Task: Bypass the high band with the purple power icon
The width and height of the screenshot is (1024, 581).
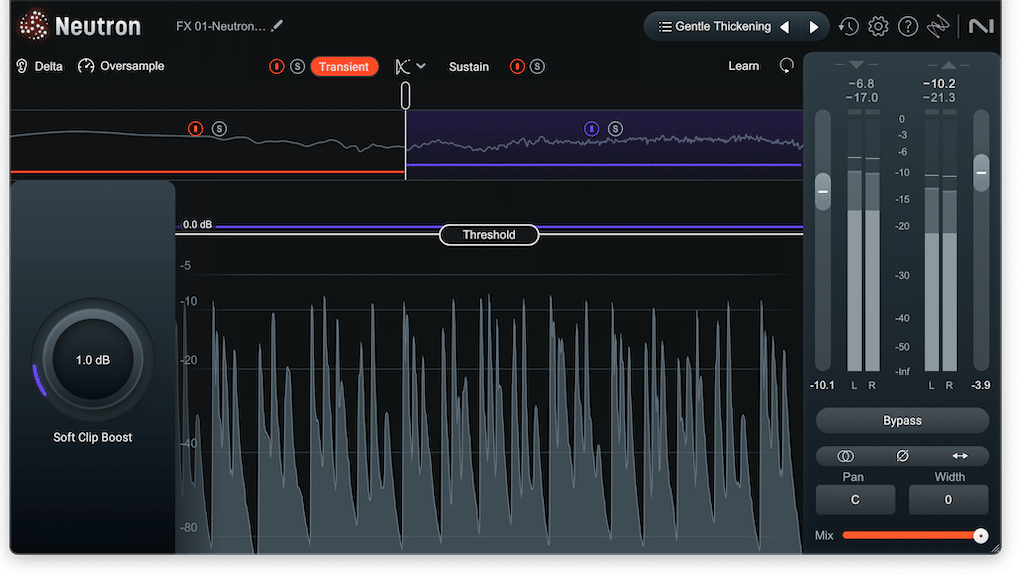Action: click(x=591, y=129)
